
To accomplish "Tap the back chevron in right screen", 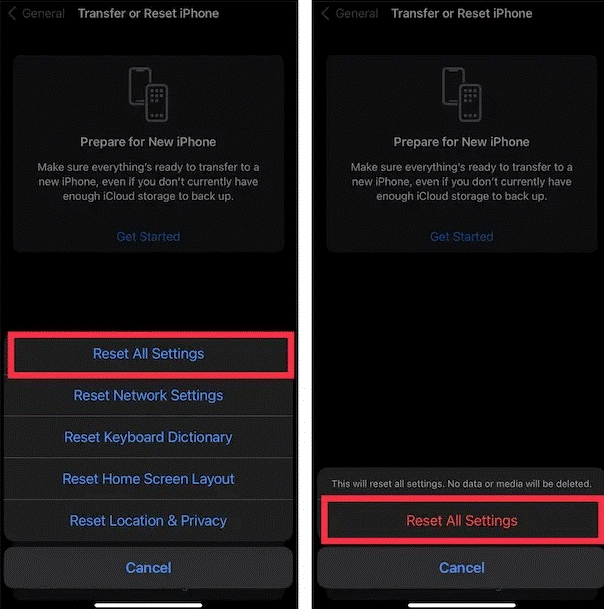I will 325,14.
